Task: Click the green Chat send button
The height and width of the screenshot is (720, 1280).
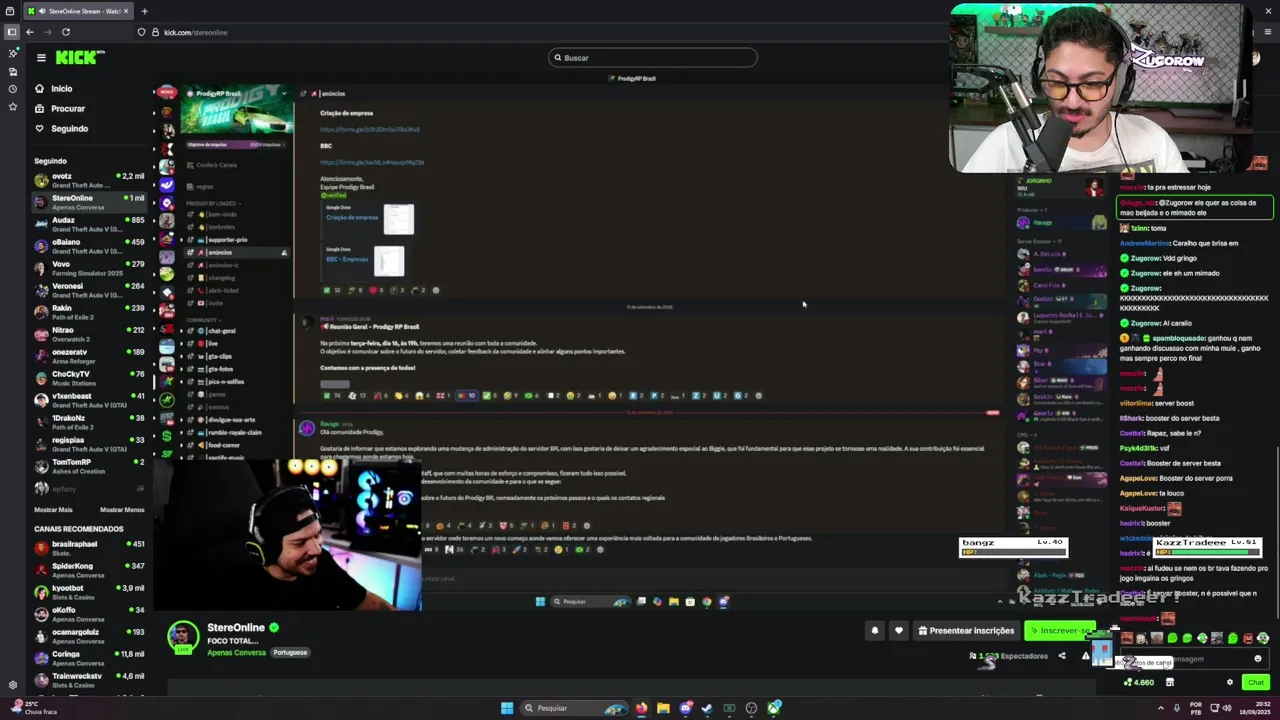Action: pos(1256,682)
